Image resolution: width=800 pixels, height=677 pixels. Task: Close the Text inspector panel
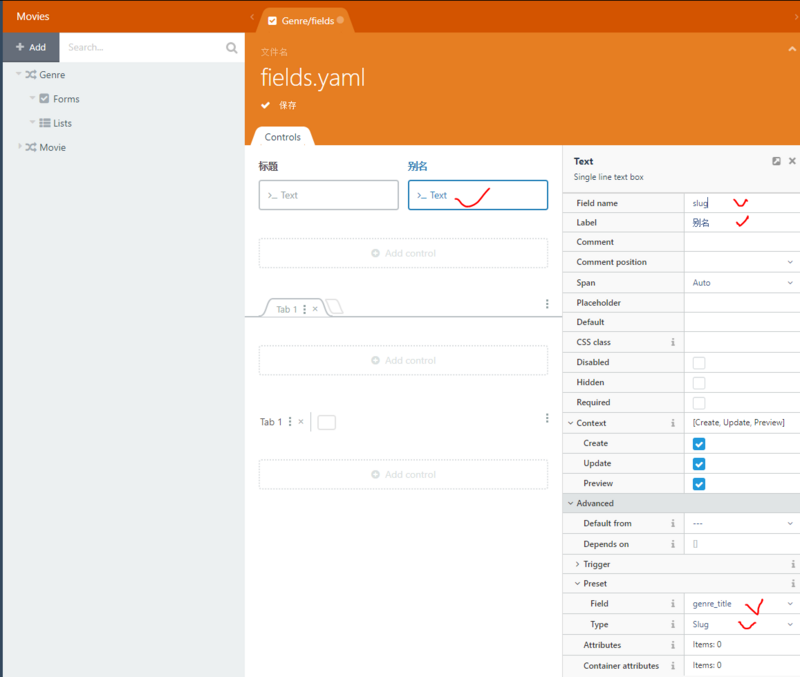coord(792,161)
